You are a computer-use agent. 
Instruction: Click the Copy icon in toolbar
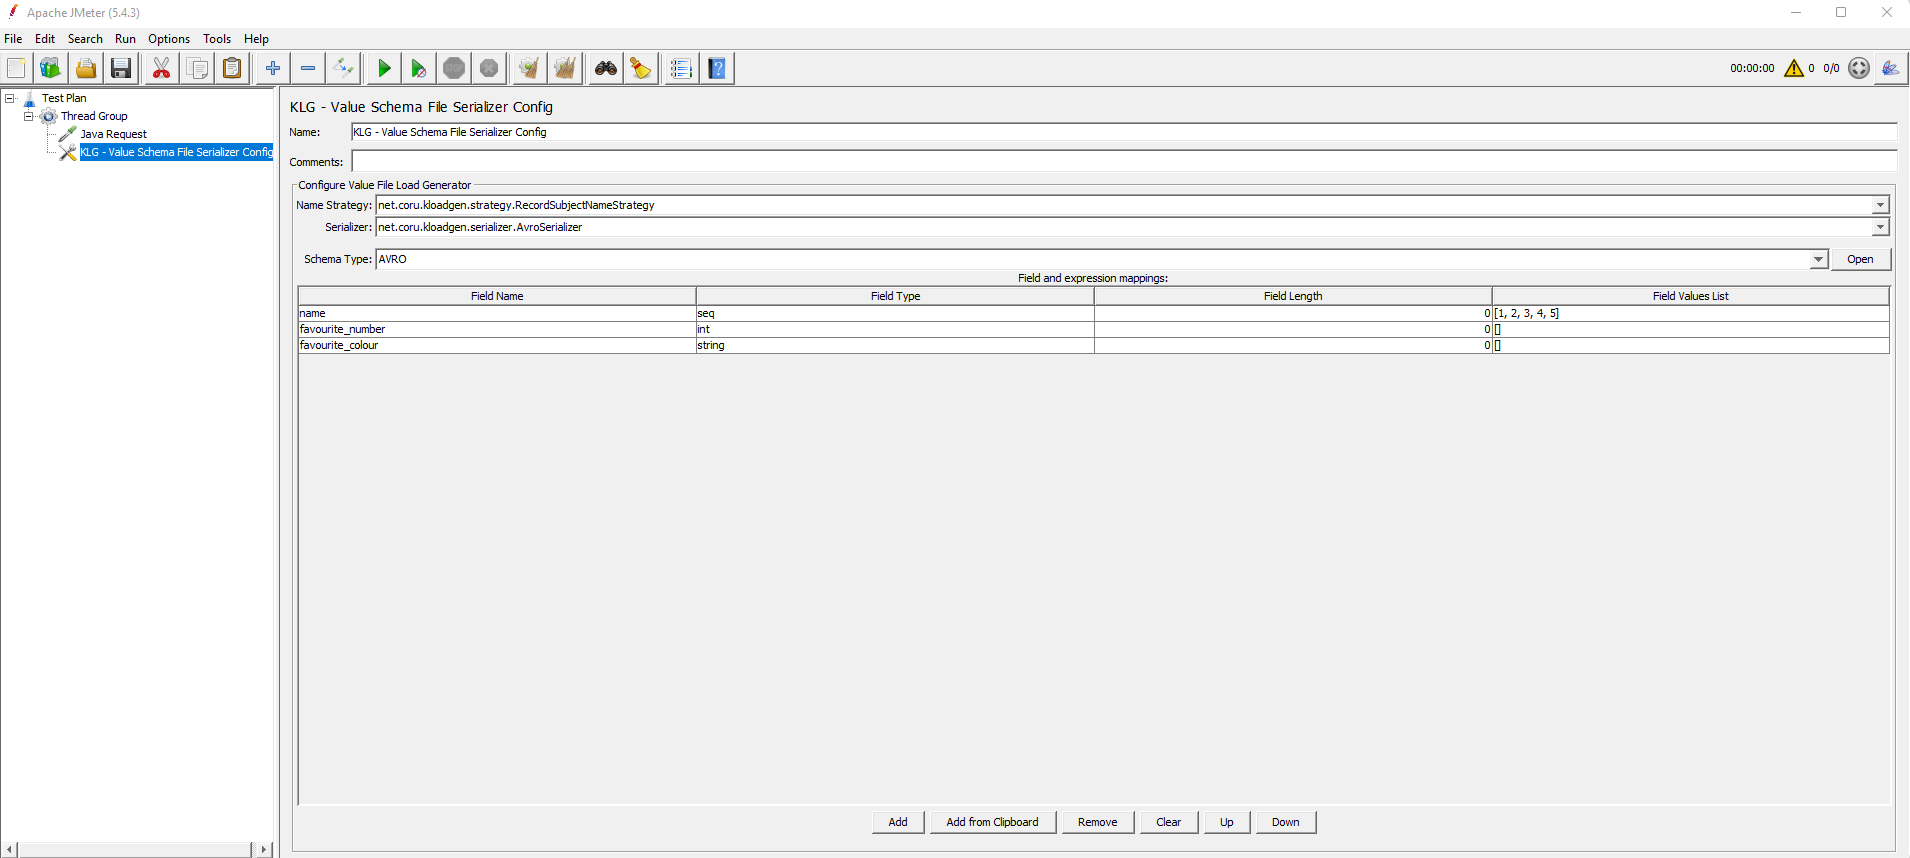click(198, 68)
